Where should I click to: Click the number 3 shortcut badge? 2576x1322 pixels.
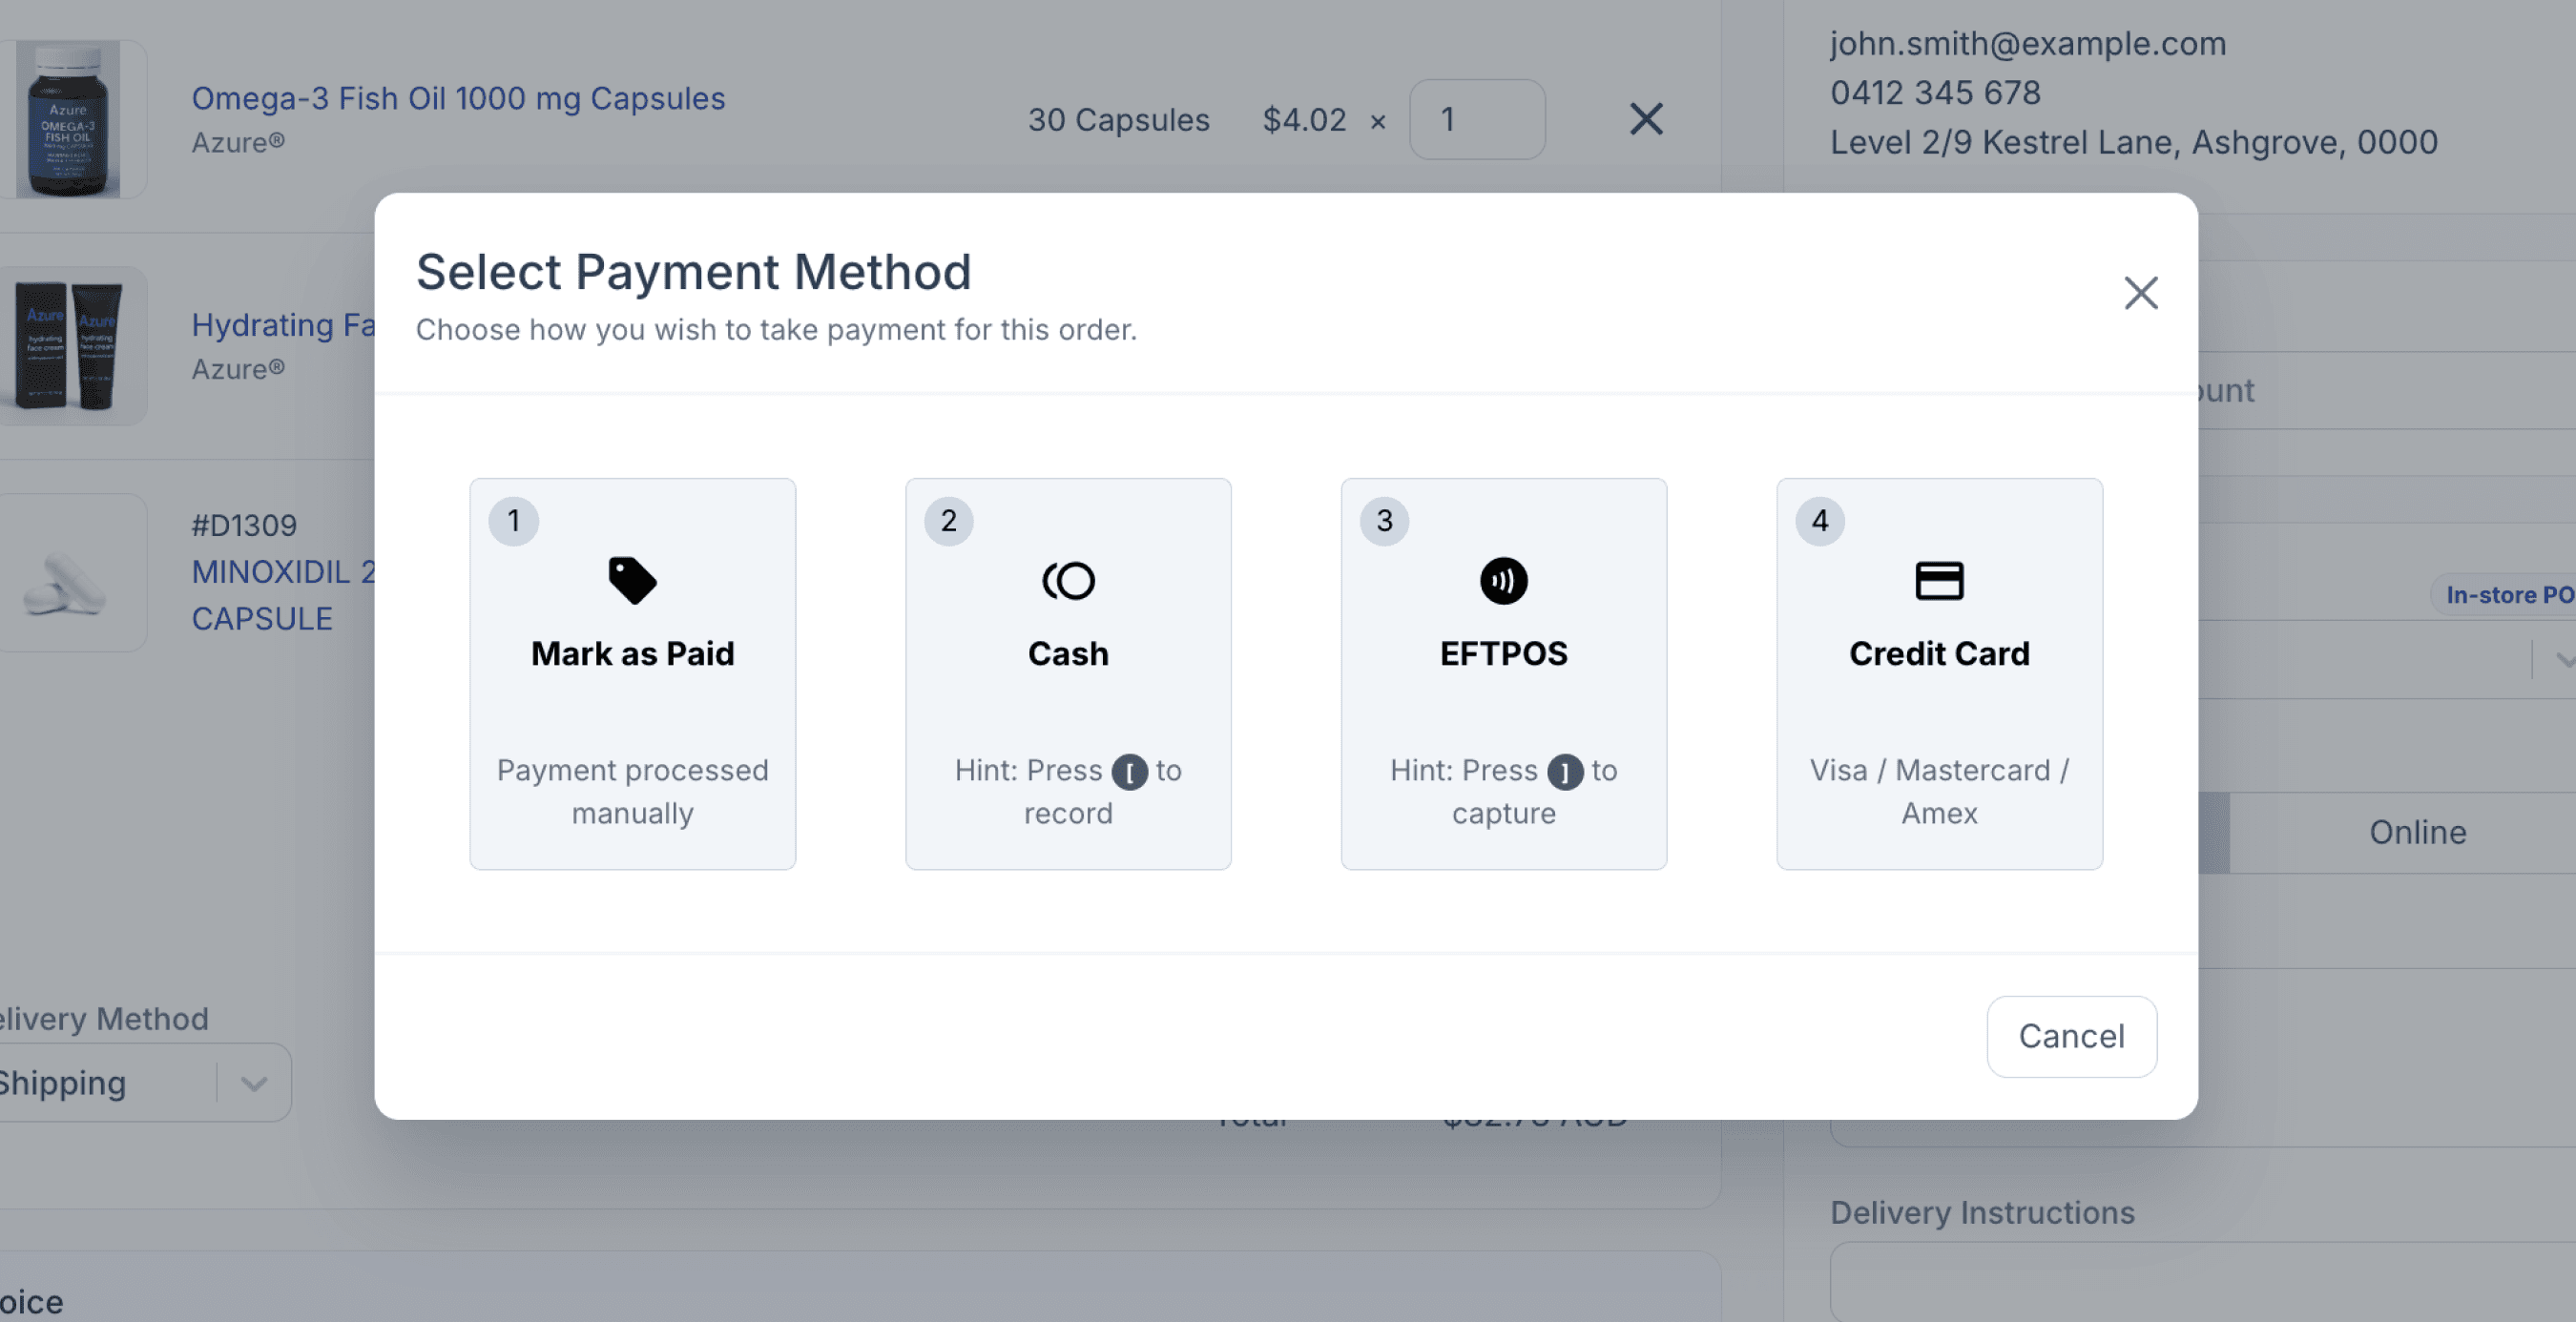coord(1384,521)
